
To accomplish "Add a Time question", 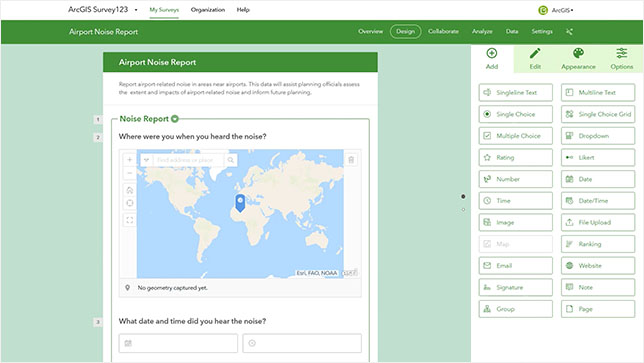I will coord(515,201).
